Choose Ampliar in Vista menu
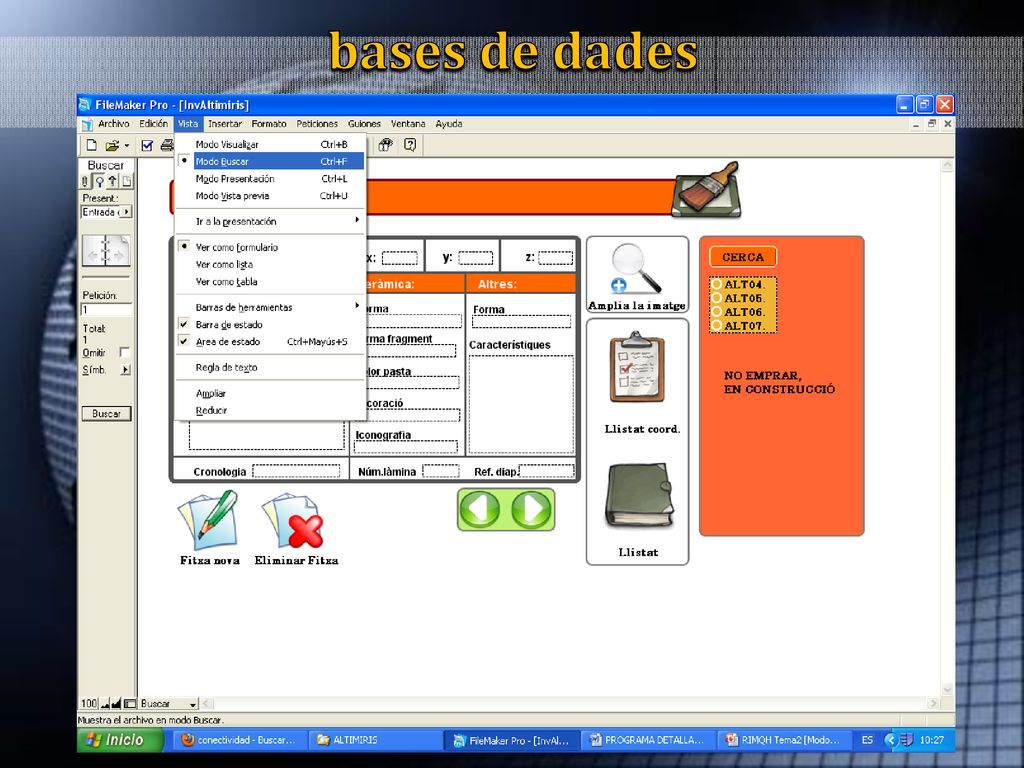This screenshot has height=768, width=1024. click(270, 393)
